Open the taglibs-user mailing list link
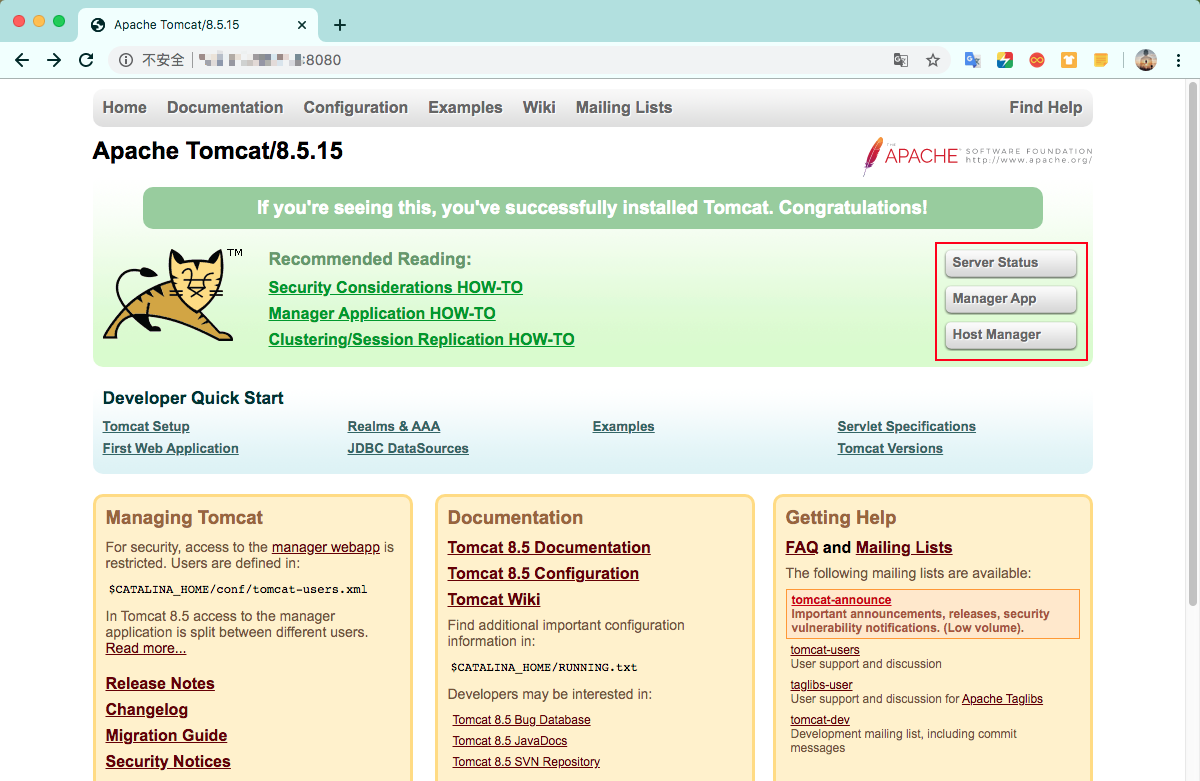The width and height of the screenshot is (1200, 781). [x=822, y=685]
